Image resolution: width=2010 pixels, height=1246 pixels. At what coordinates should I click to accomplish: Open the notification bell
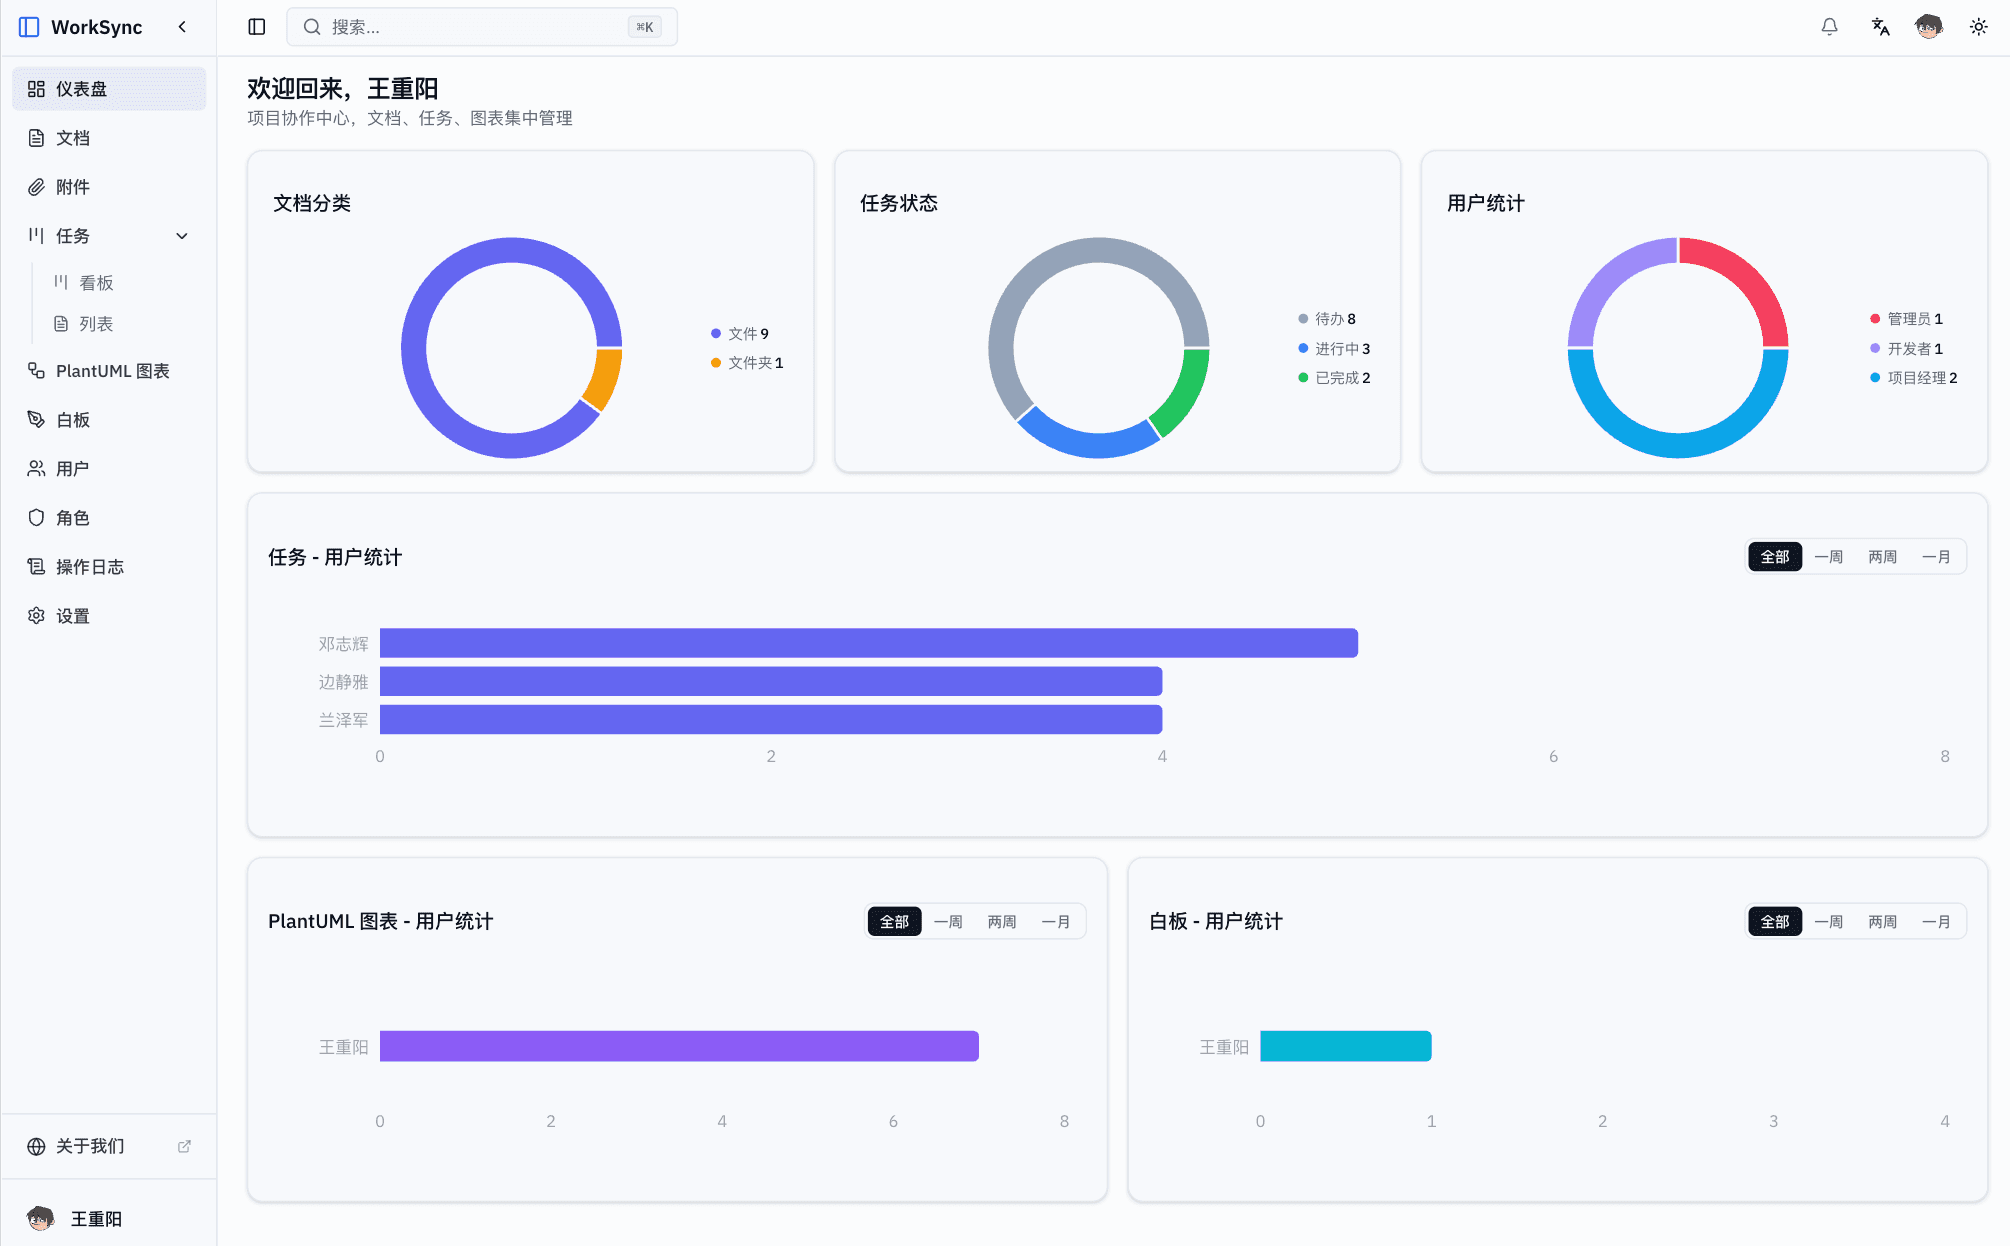[x=1828, y=27]
